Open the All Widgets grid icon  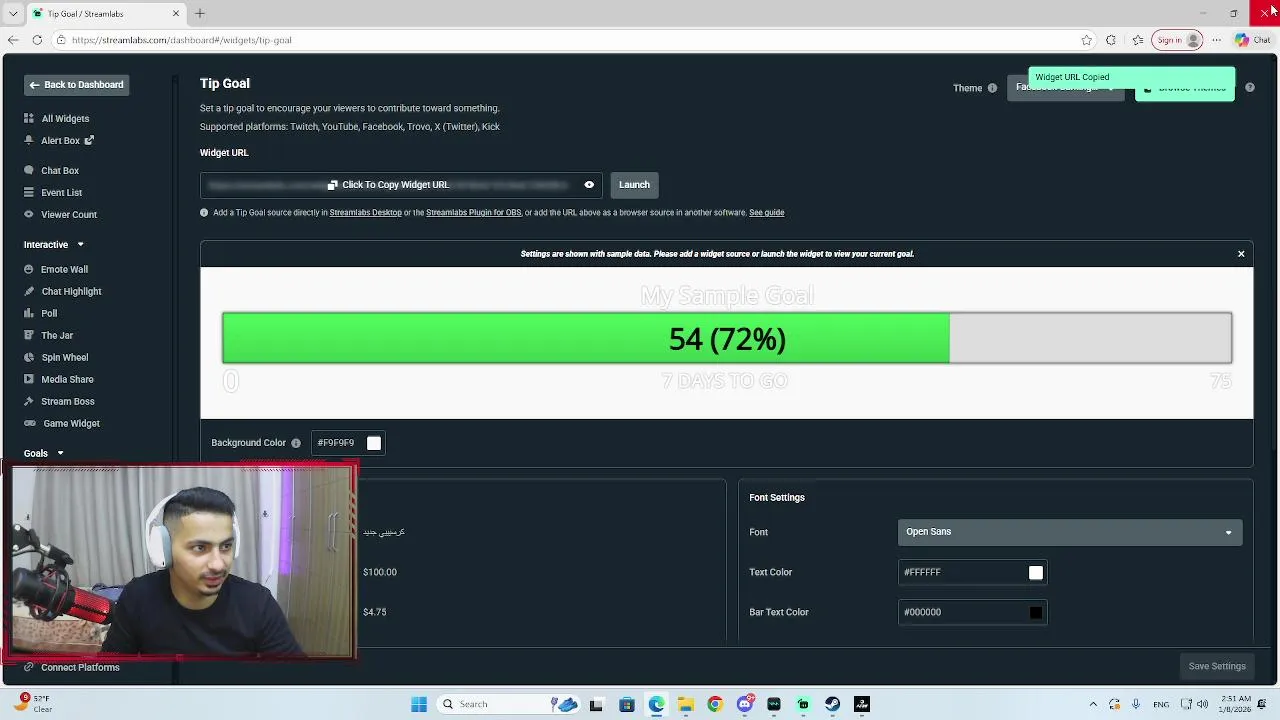point(29,118)
